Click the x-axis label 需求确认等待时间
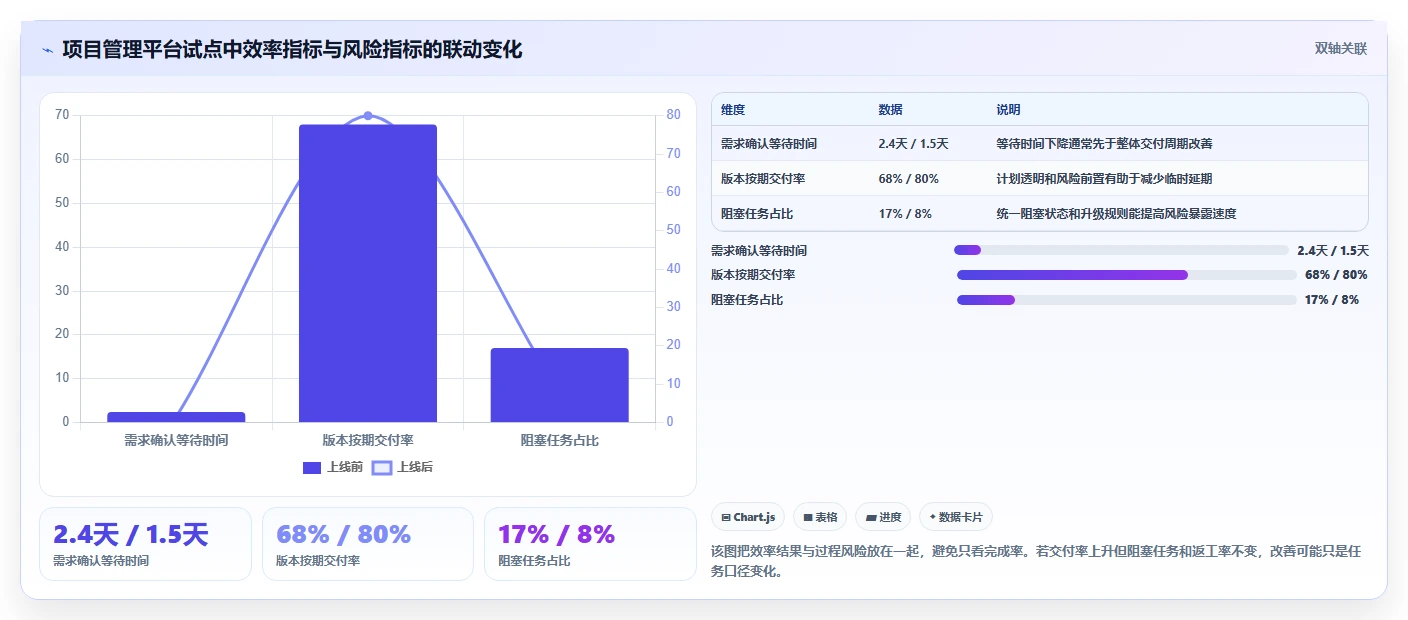 176,440
